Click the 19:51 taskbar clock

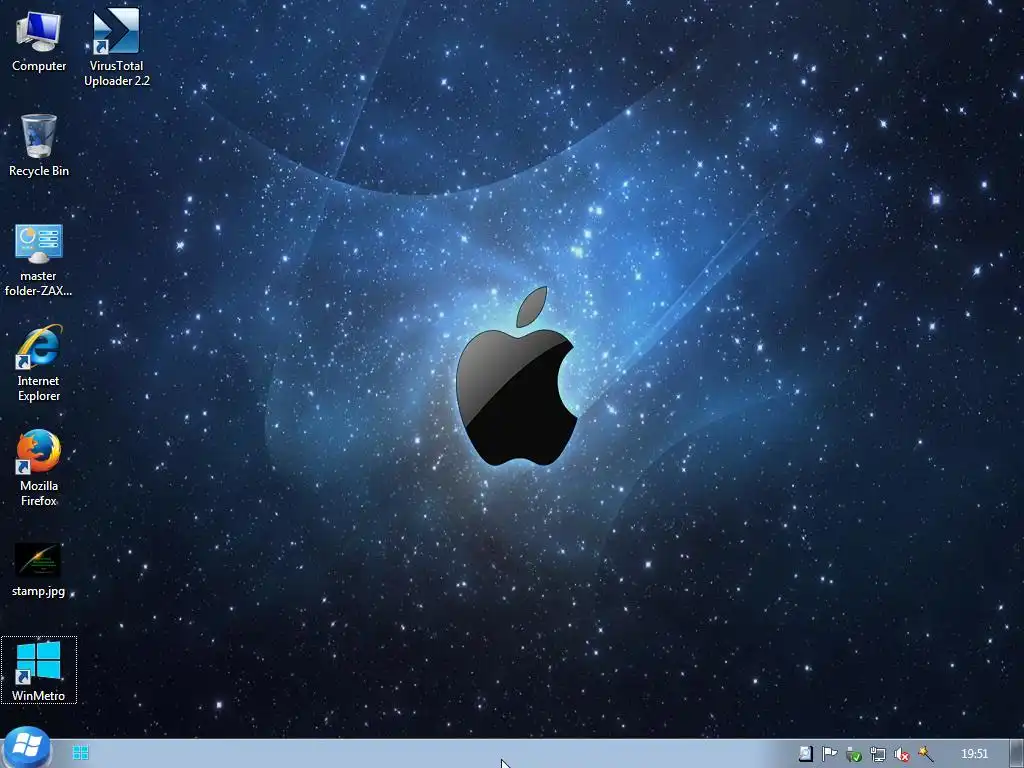click(x=974, y=754)
